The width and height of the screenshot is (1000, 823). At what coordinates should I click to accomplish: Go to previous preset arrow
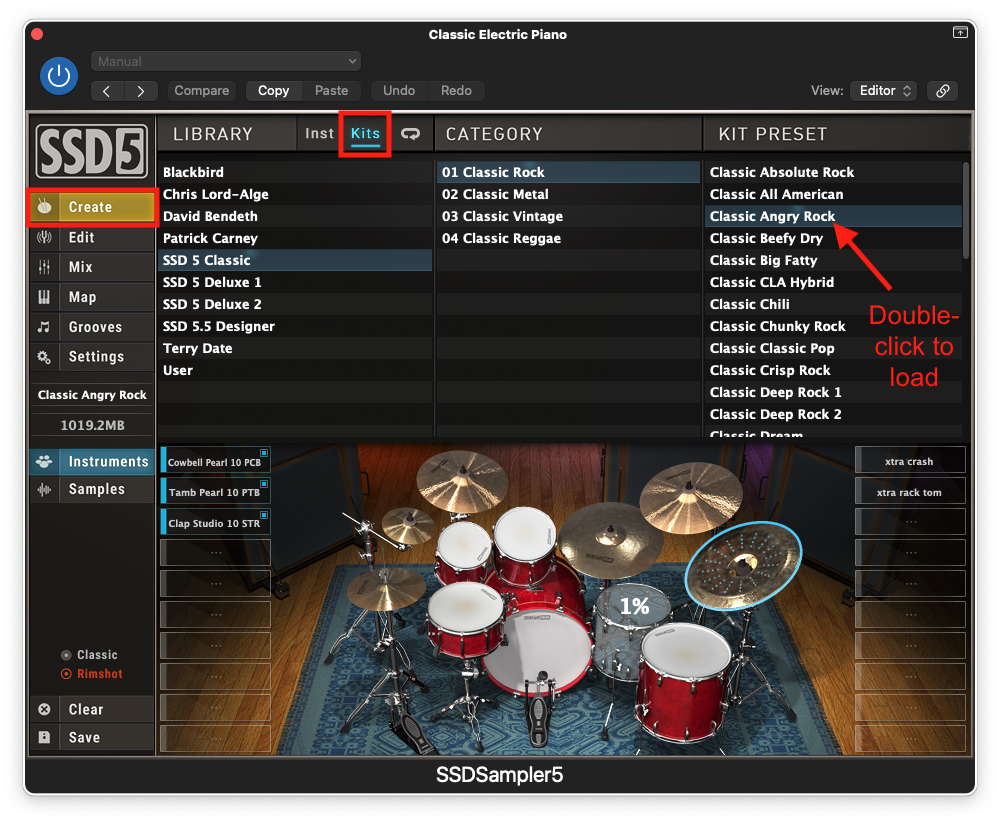[x=107, y=91]
